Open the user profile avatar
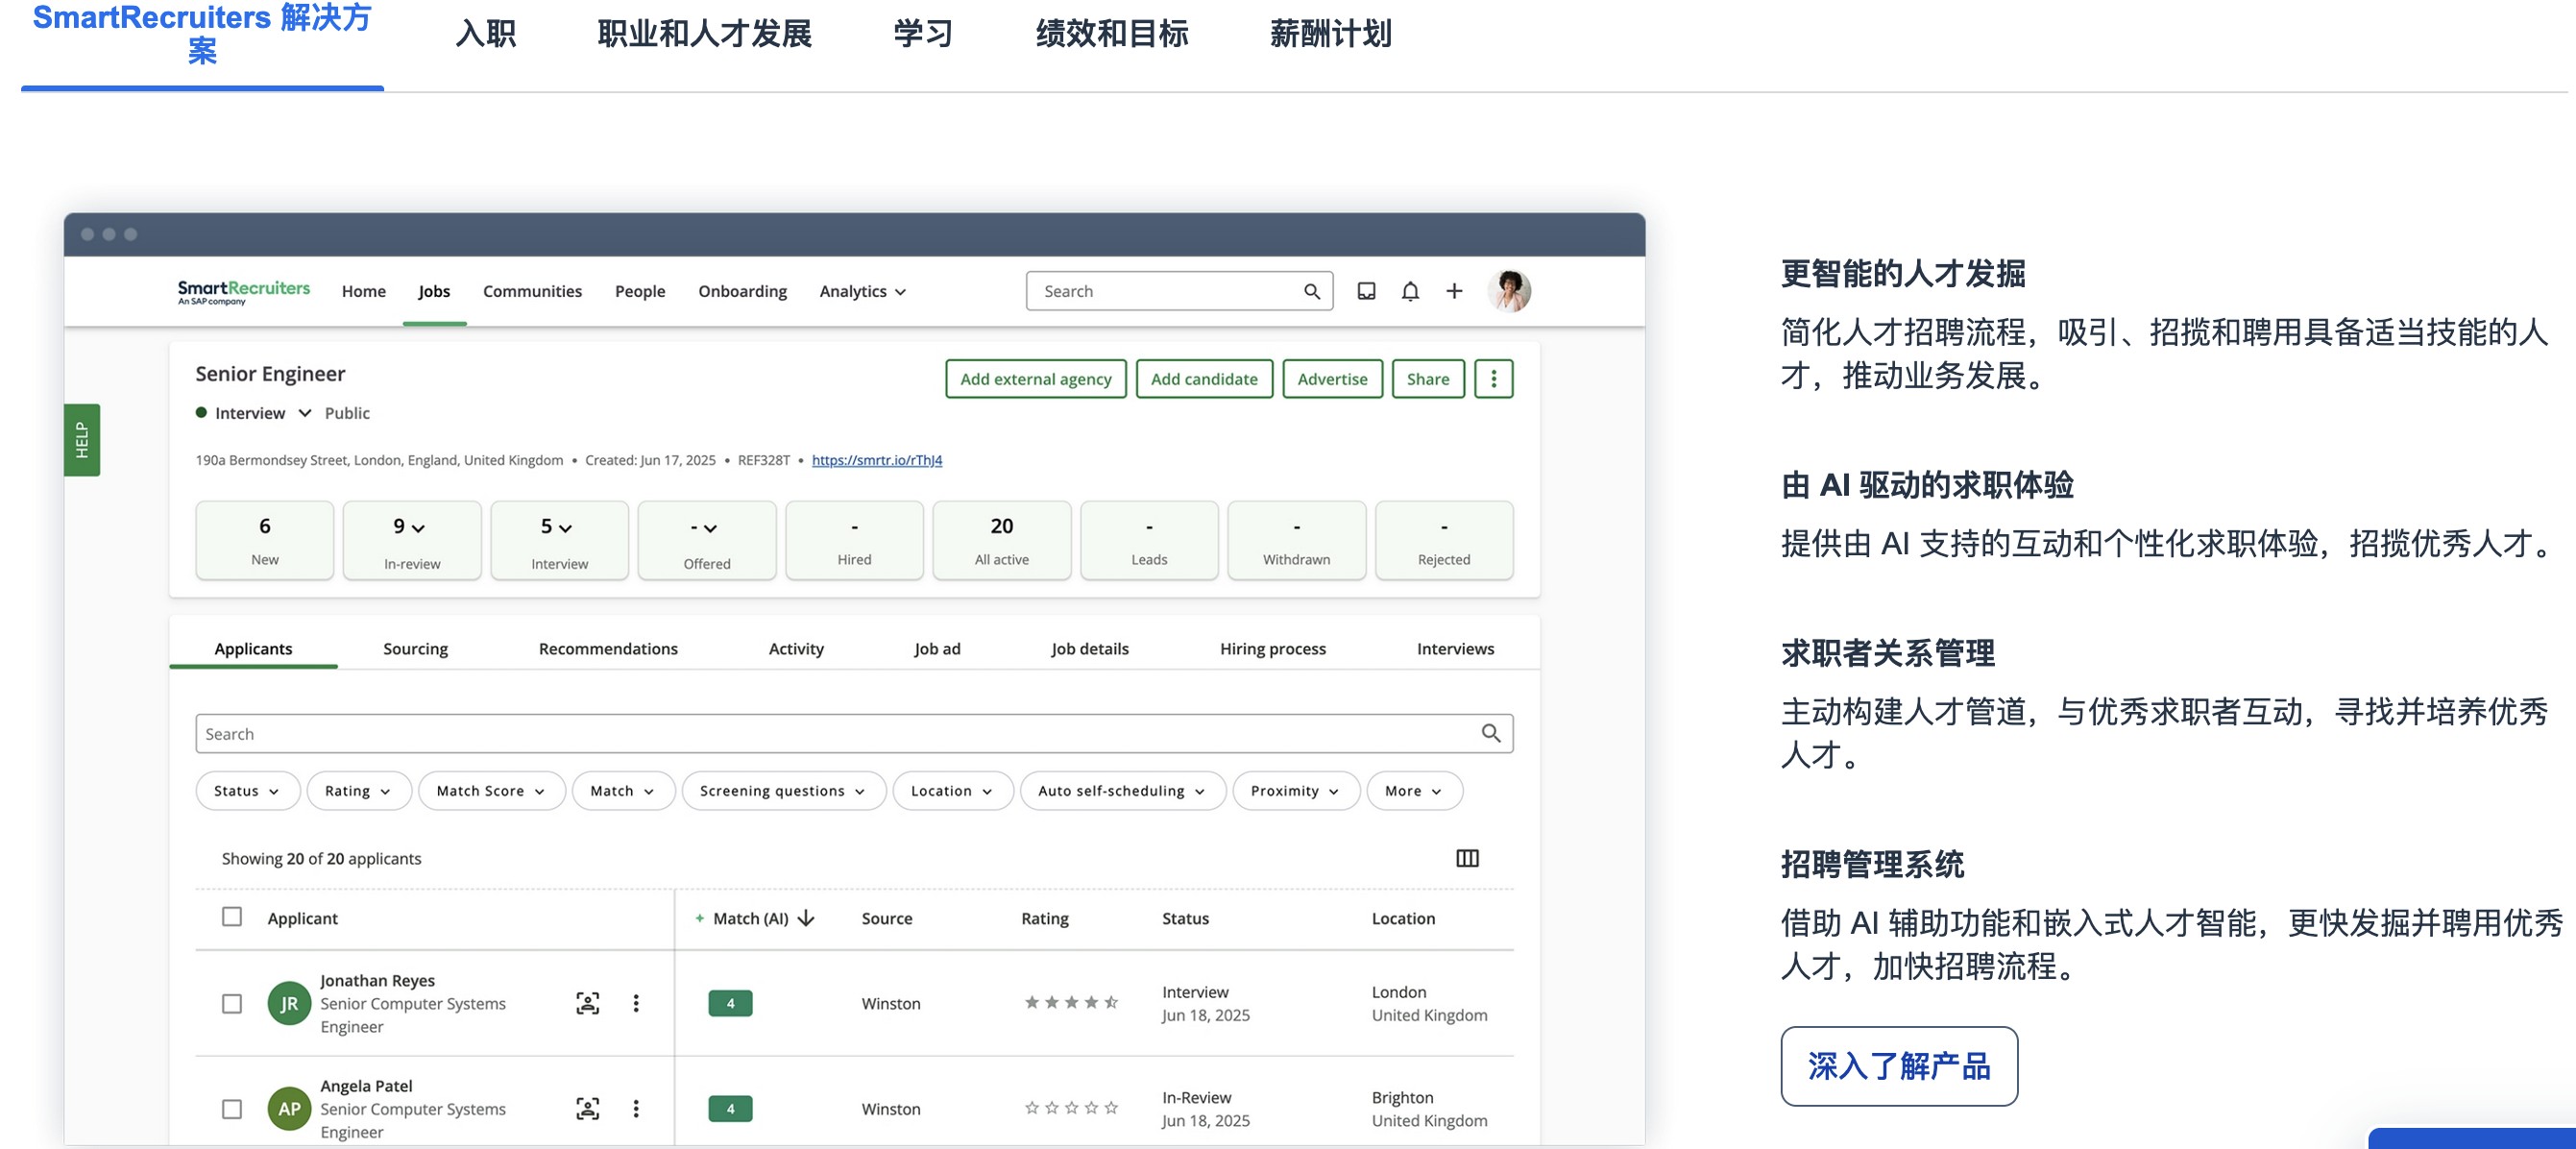 (x=1508, y=291)
